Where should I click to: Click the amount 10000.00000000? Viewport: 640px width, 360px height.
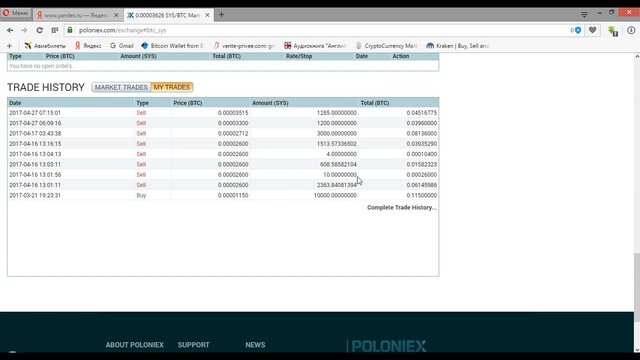[335, 195]
